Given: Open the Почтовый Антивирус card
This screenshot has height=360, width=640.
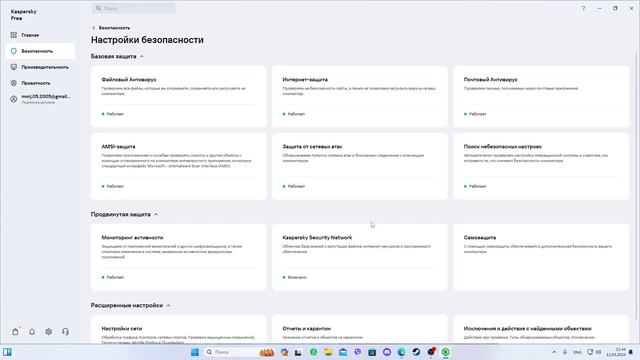Looking at the screenshot, I should pos(541,97).
